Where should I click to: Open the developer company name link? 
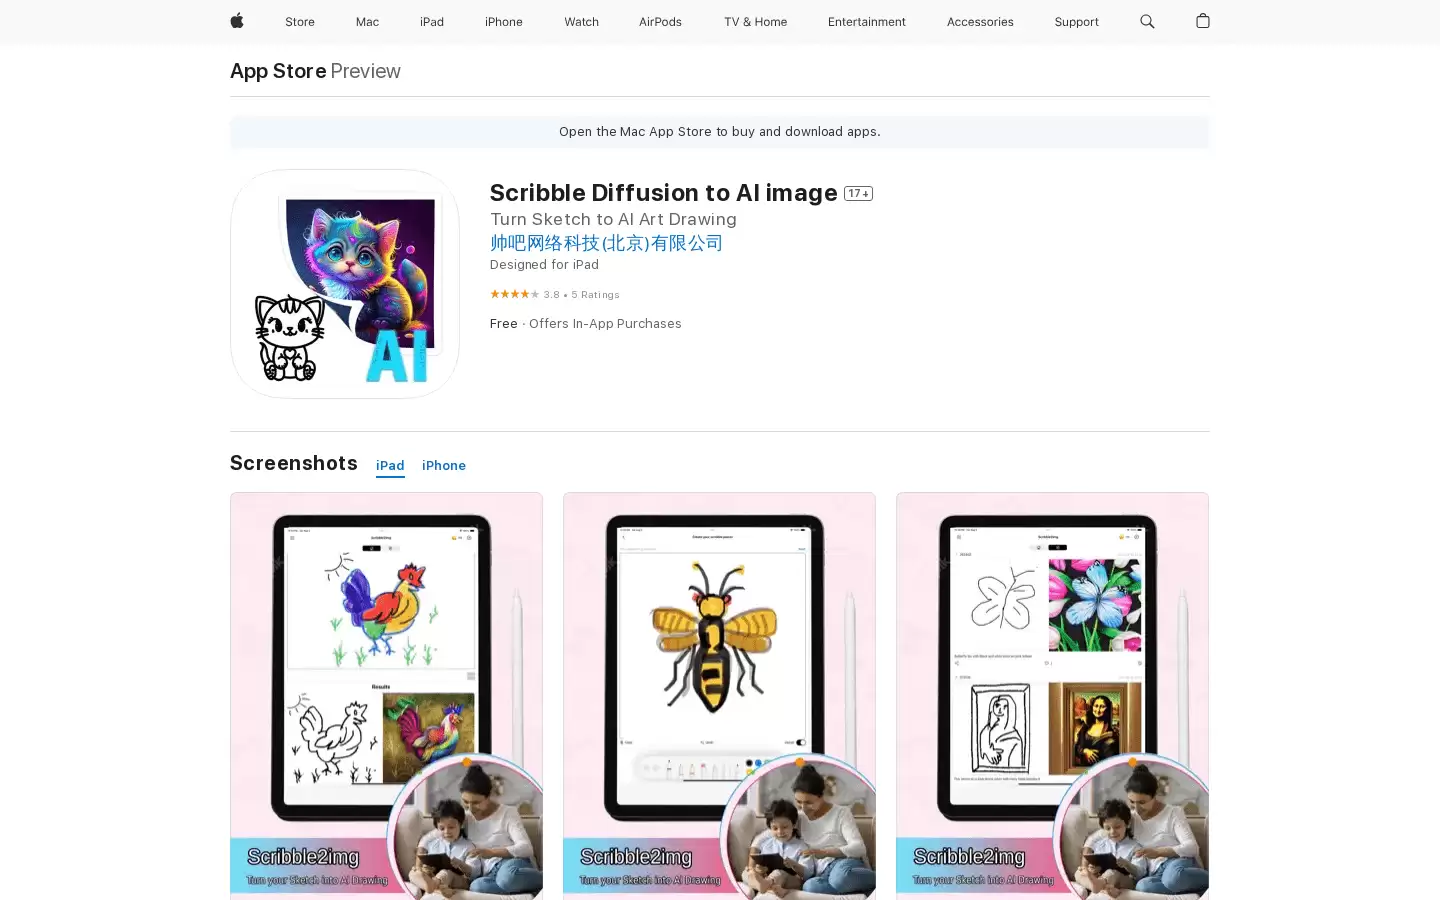pyautogui.click(x=606, y=243)
